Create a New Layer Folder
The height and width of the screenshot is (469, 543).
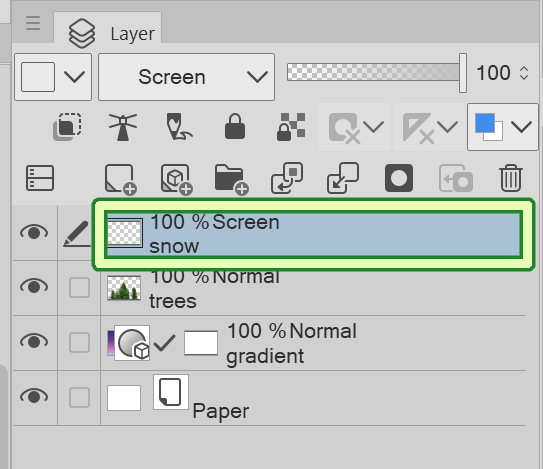point(231,179)
